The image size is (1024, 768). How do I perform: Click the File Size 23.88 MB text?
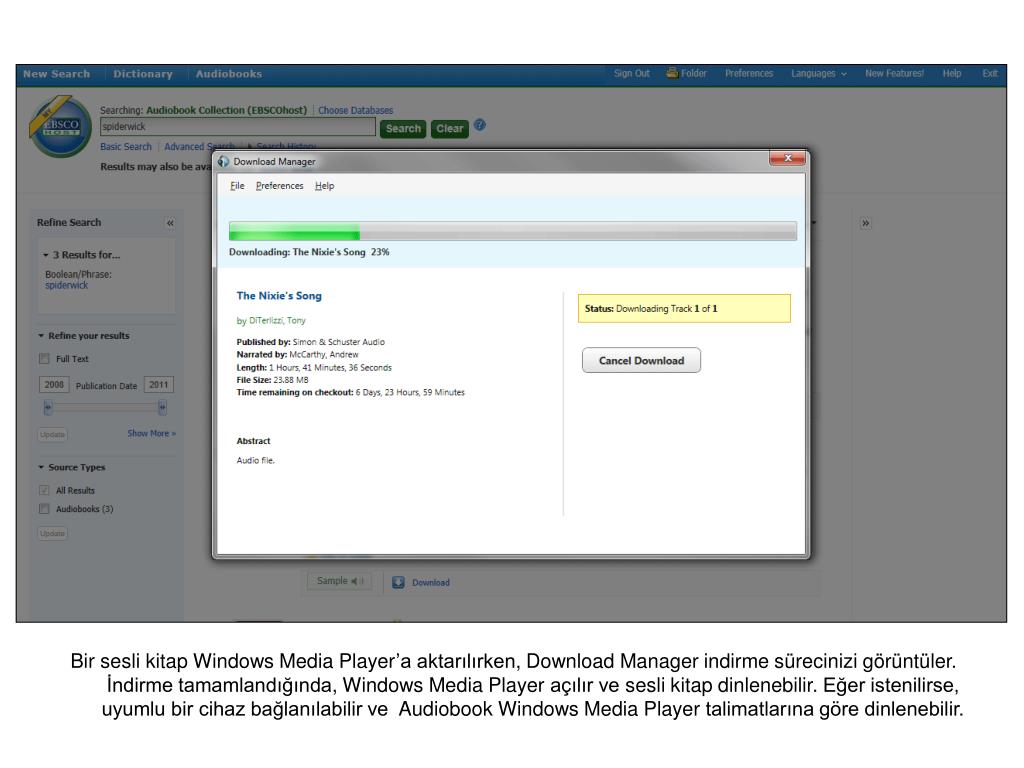point(272,380)
